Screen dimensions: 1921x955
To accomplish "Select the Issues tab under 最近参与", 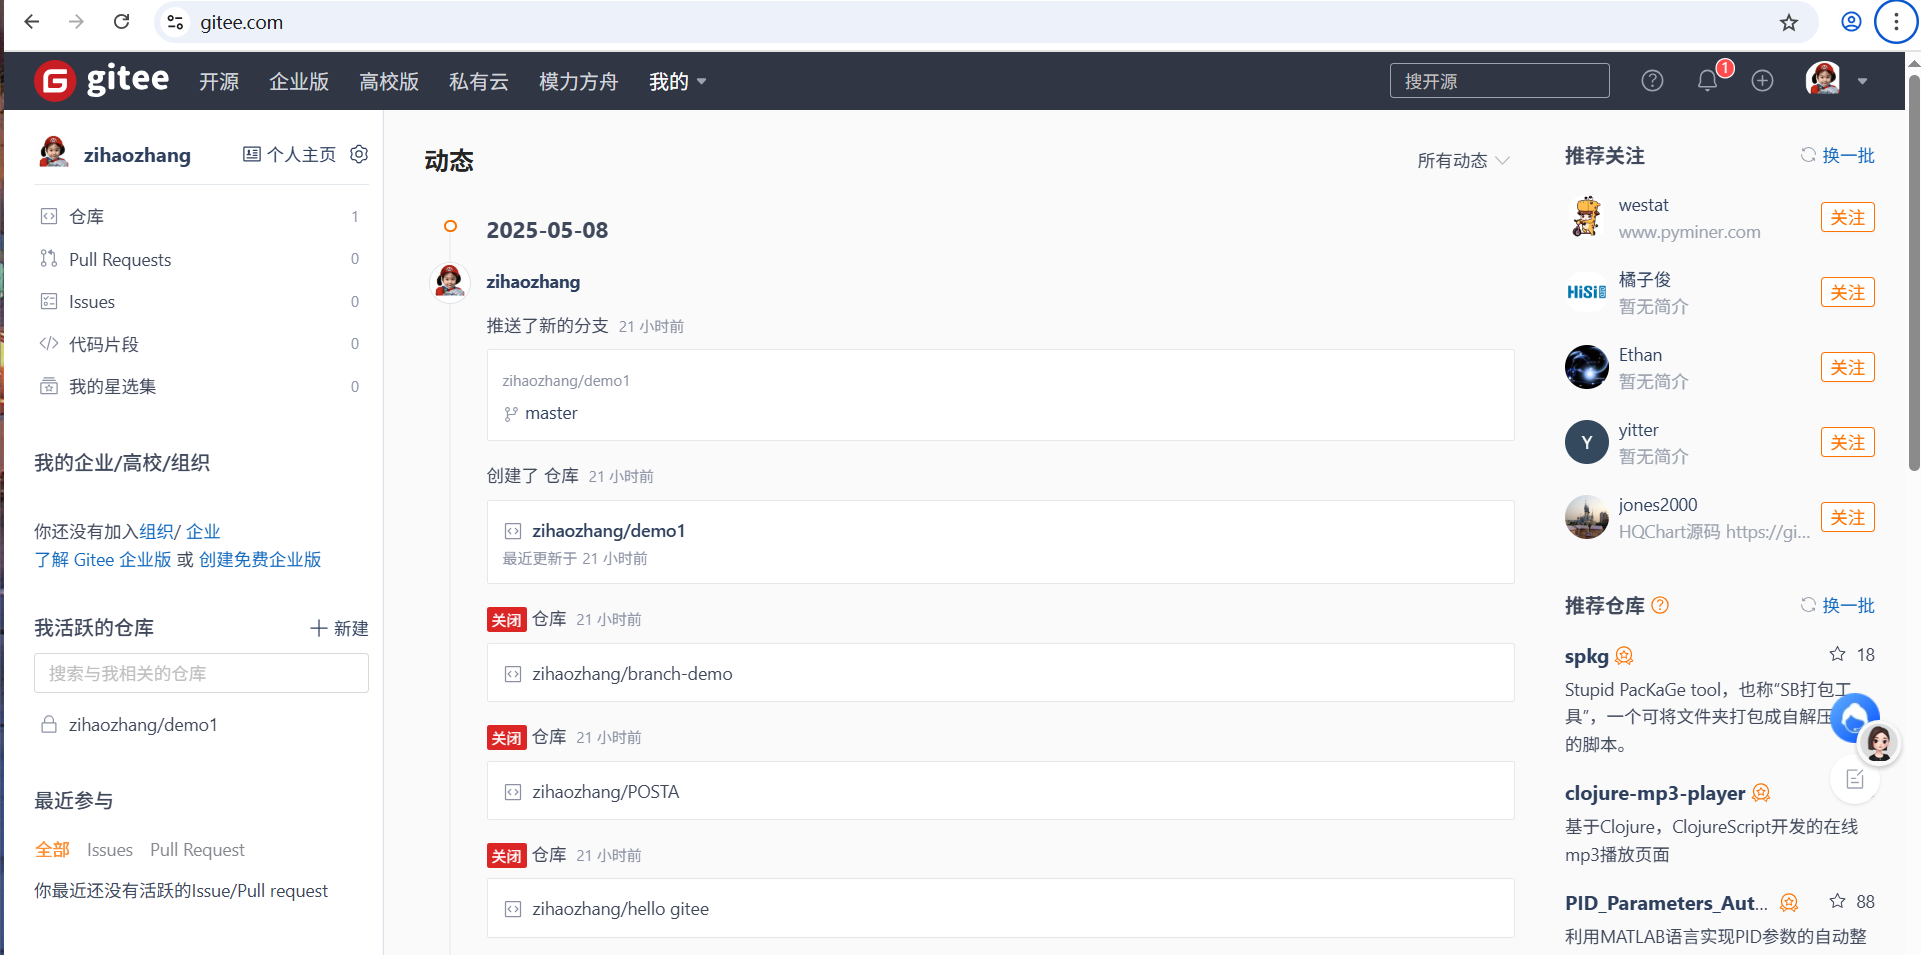I will click(110, 849).
